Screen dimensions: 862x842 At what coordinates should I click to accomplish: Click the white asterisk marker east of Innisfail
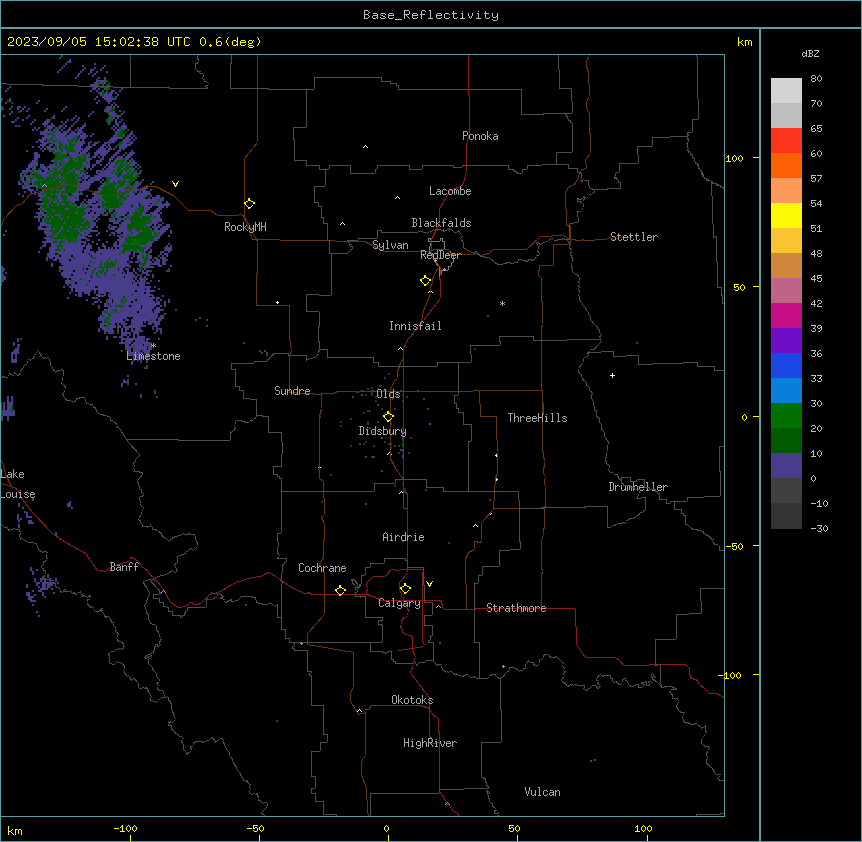pos(502,303)
